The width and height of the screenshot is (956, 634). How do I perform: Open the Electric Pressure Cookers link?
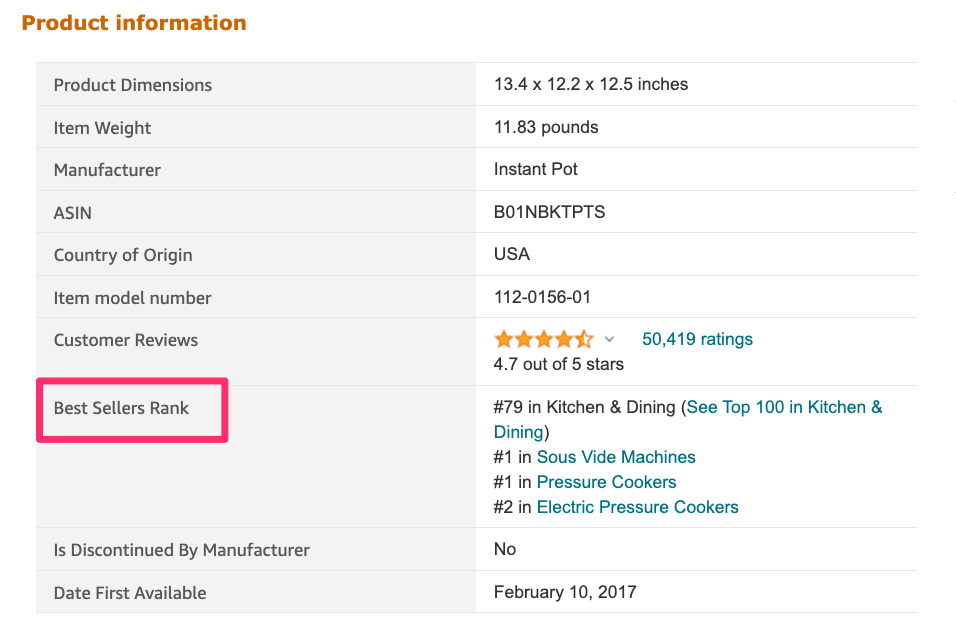coord(637,507)
